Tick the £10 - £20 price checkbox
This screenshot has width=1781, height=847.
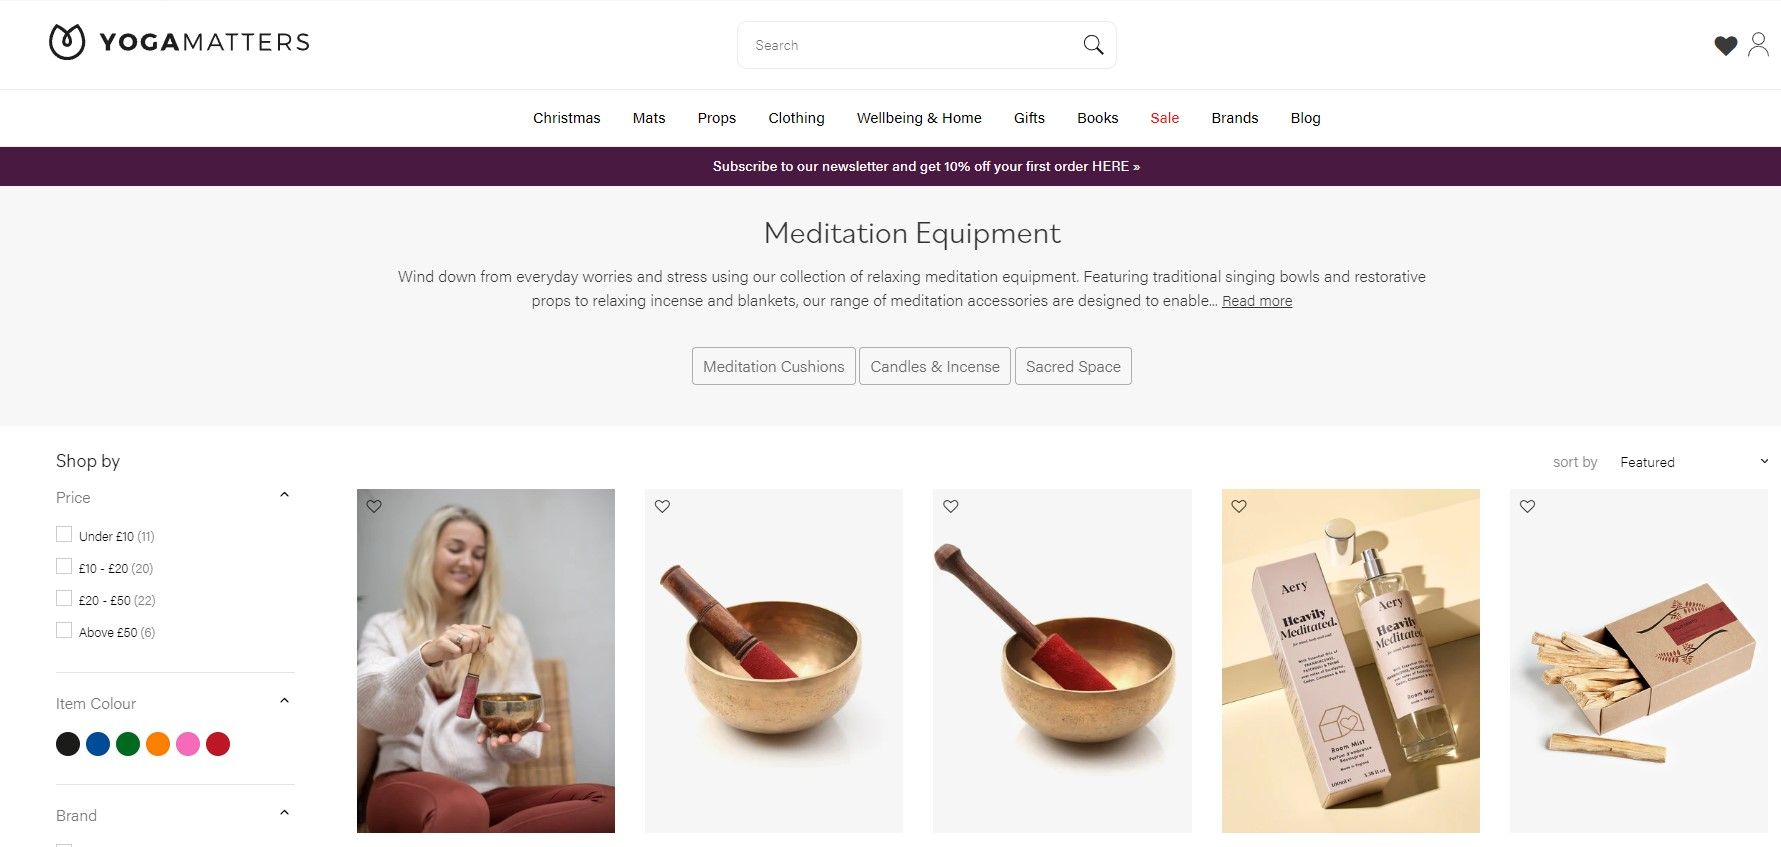[64, 567]
